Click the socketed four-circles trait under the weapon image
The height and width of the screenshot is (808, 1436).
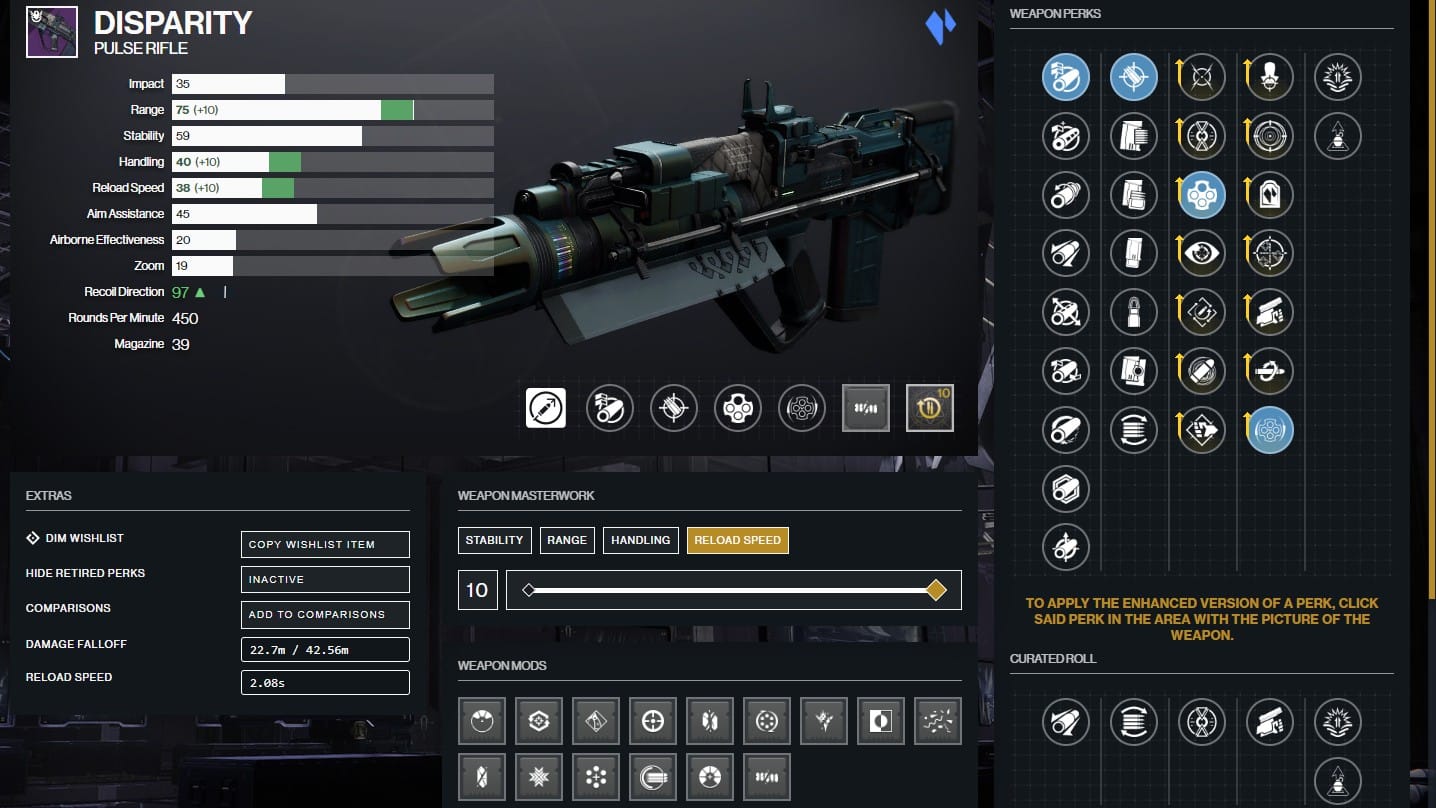(738, 408)
